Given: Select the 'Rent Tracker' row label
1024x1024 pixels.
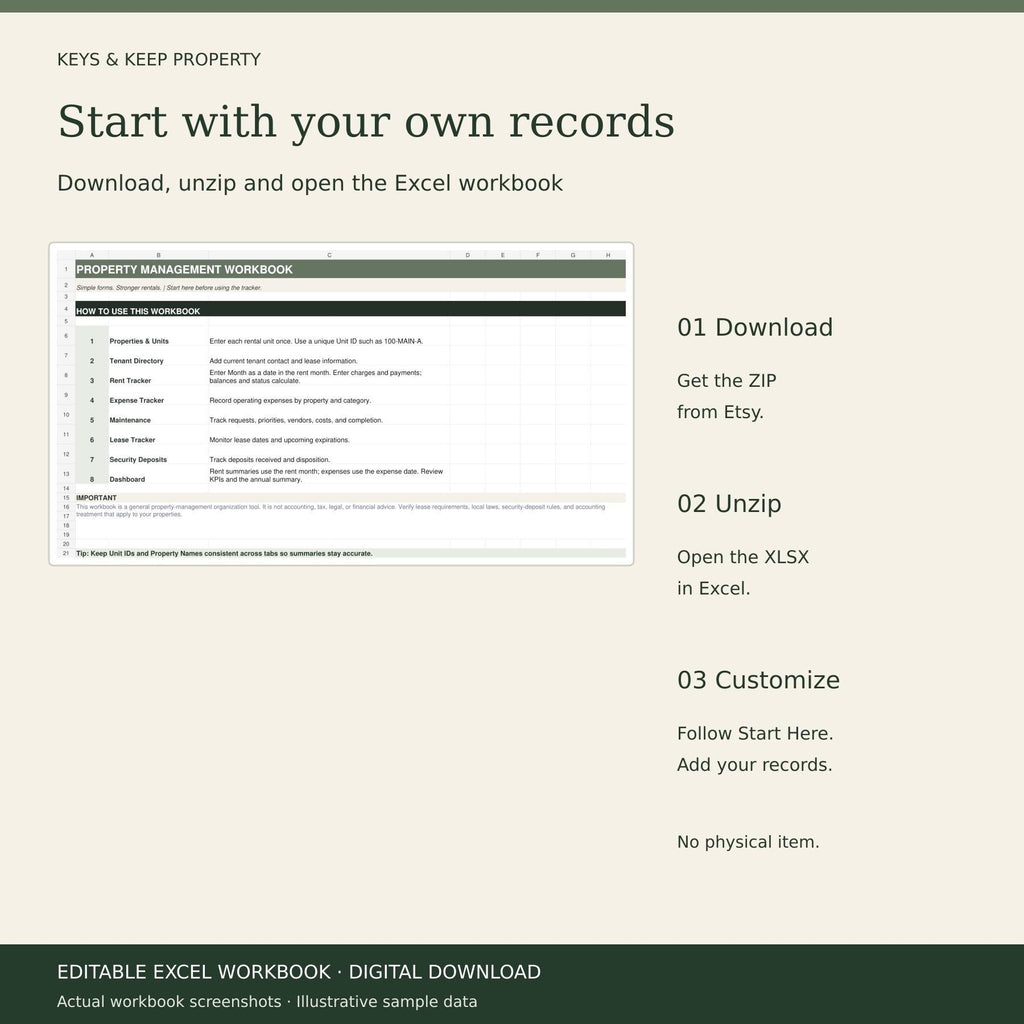Looking at the screenshot, I should pyautogui.click(x=130, y=380).
